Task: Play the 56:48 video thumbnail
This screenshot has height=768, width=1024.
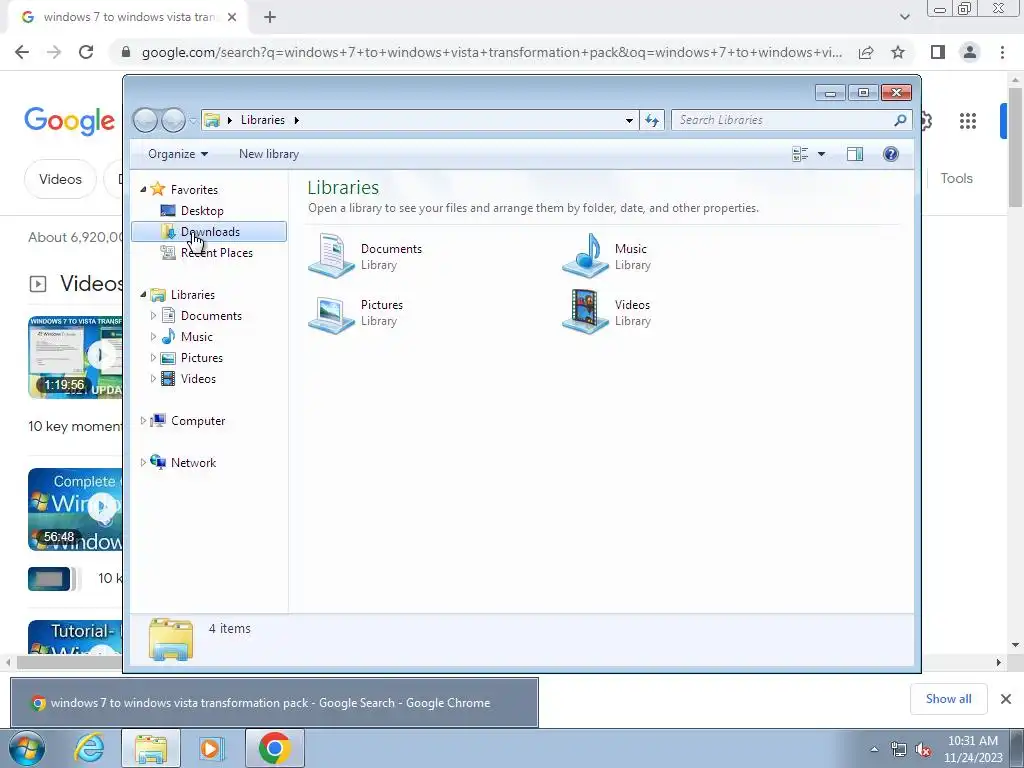Action: 75,509
